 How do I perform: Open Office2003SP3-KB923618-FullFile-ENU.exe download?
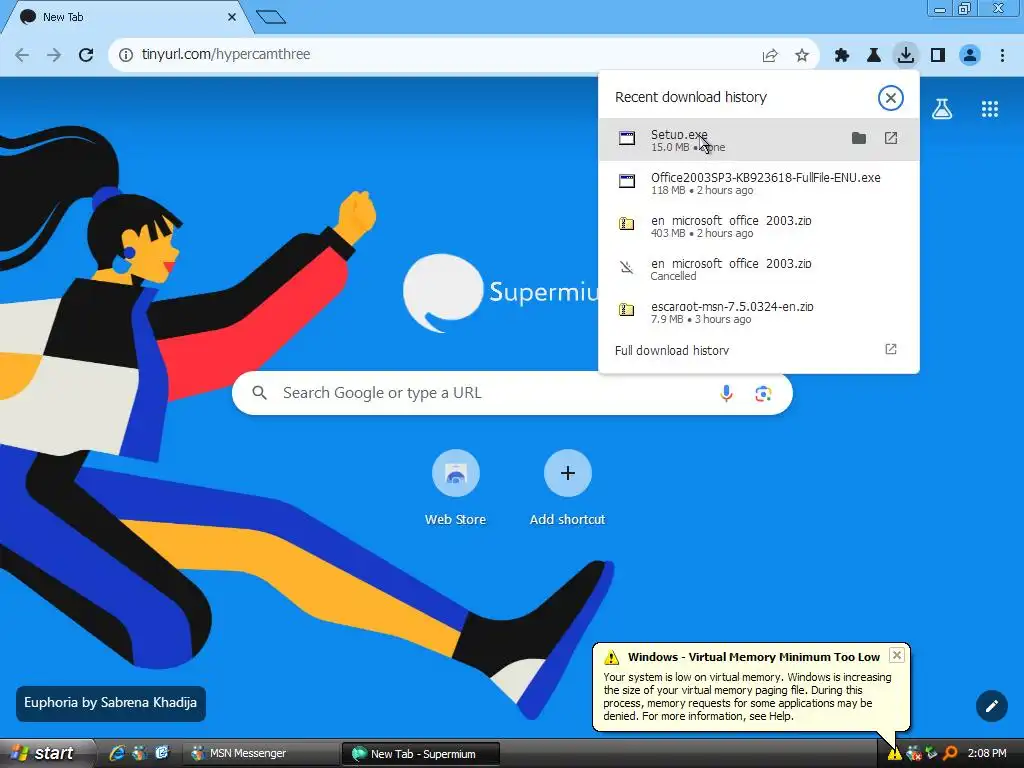tap(758, 183)
